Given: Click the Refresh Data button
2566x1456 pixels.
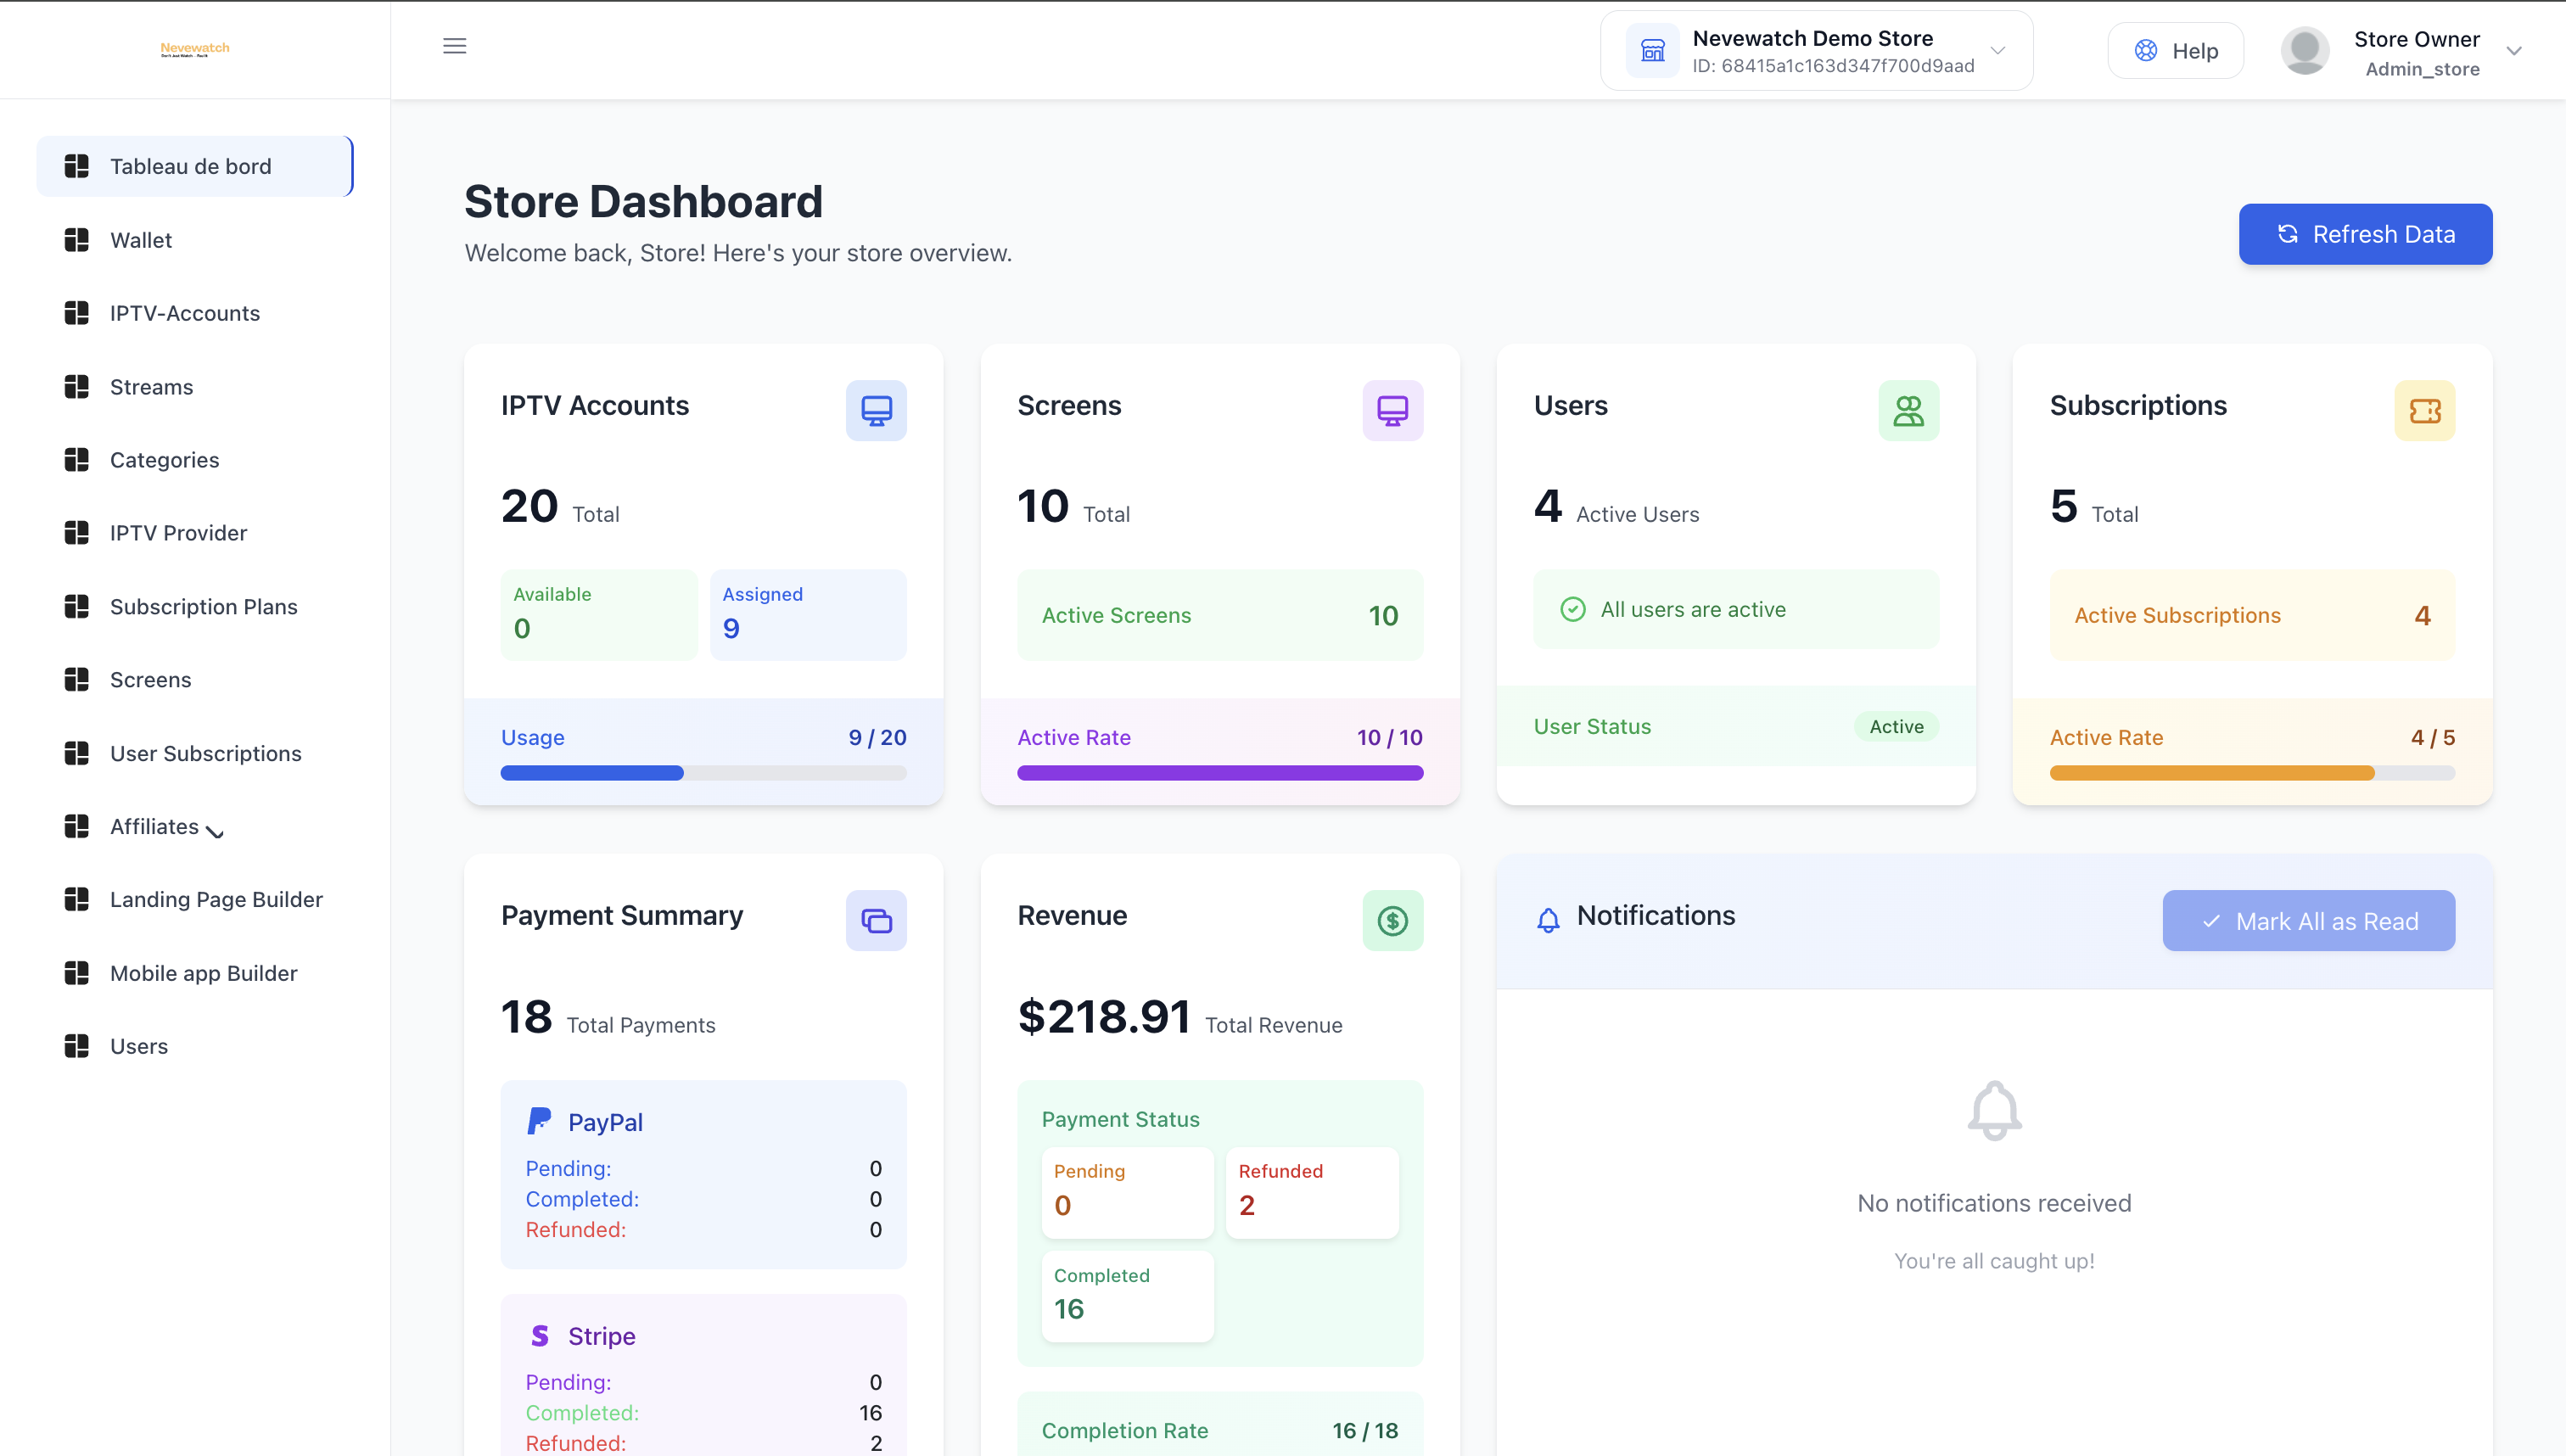Looking at the screenshot, I should (2365, 234).
